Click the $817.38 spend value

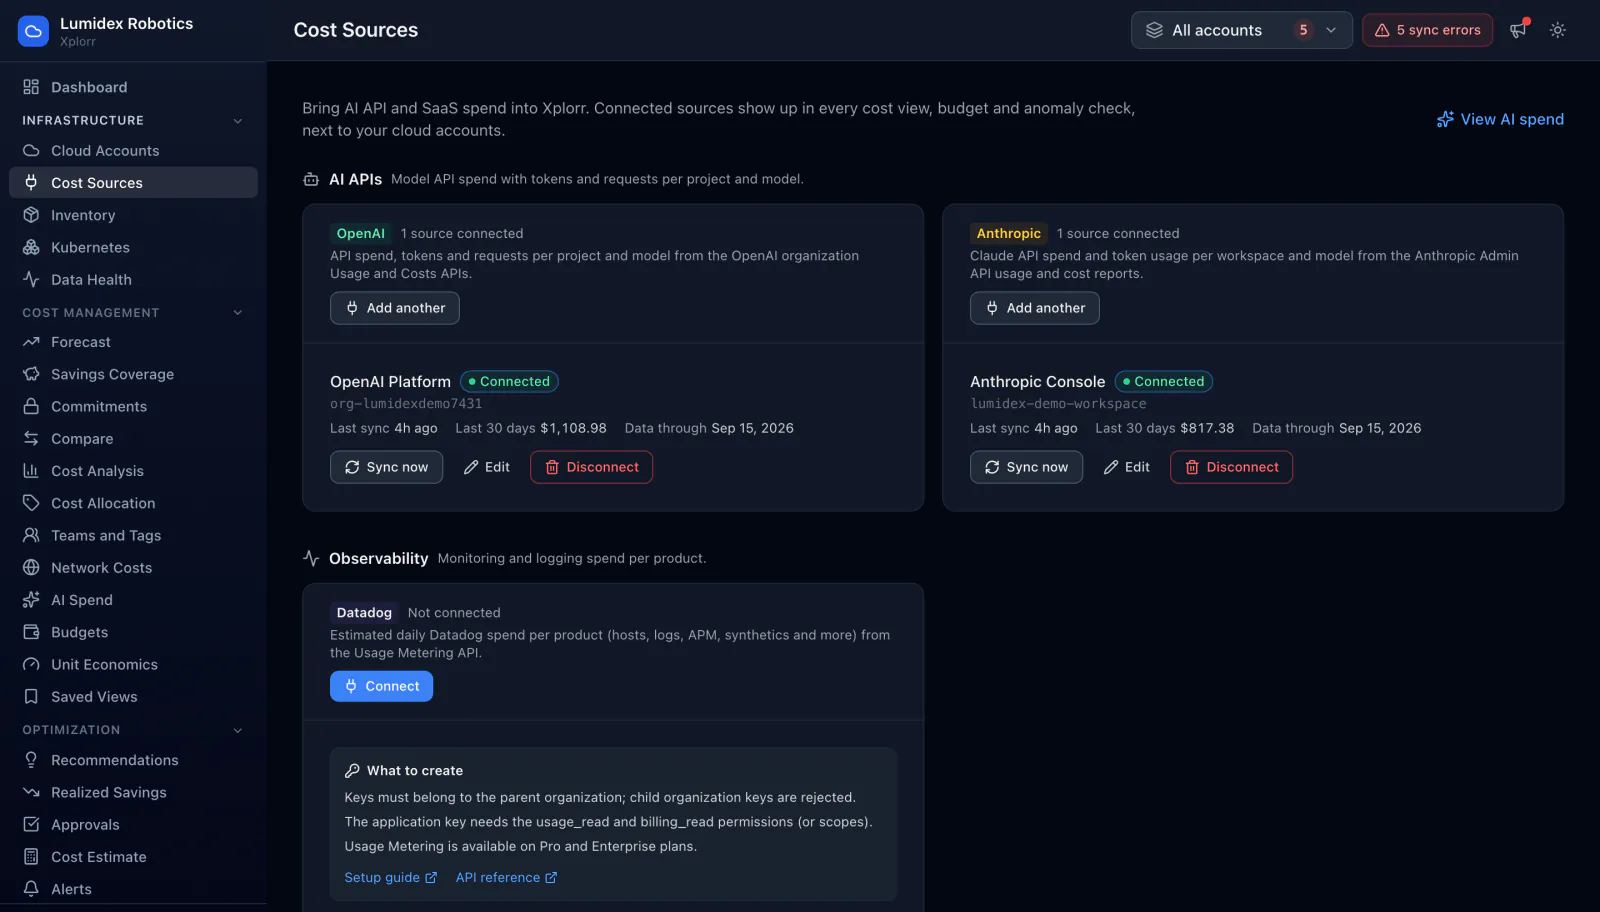tap(1207, 428)
